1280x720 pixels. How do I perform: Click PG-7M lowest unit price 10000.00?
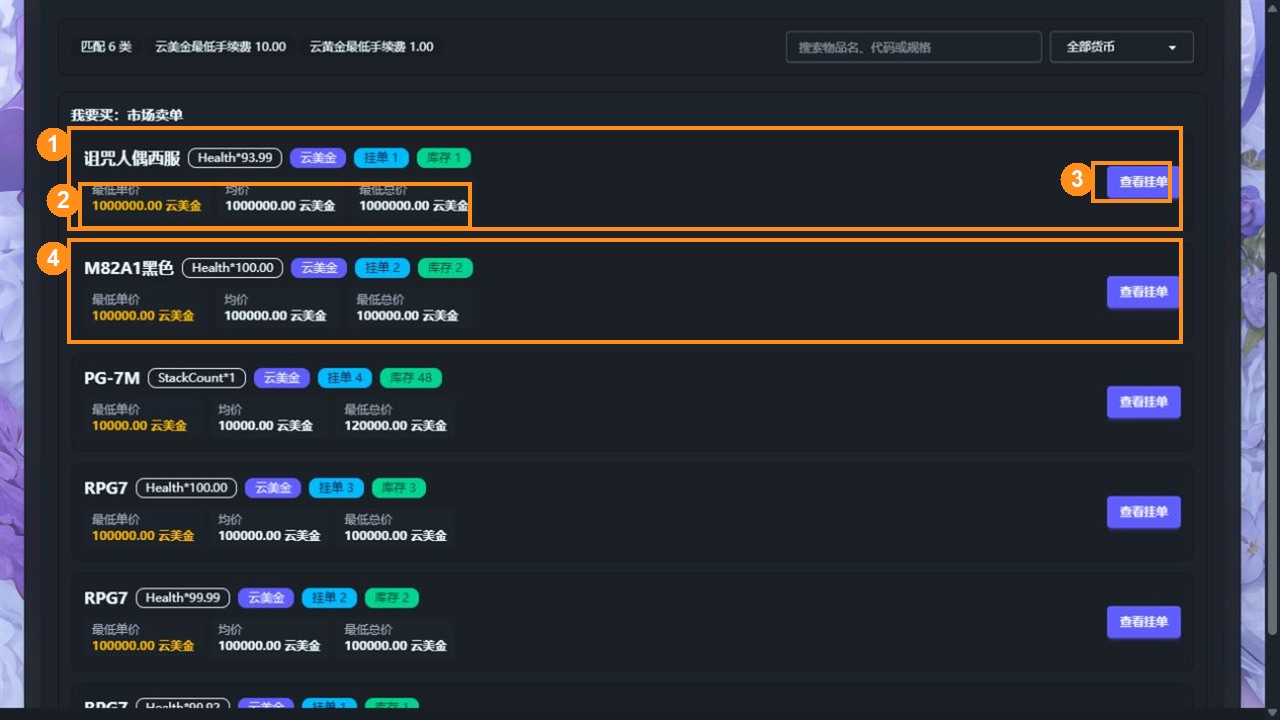[139, 426]
